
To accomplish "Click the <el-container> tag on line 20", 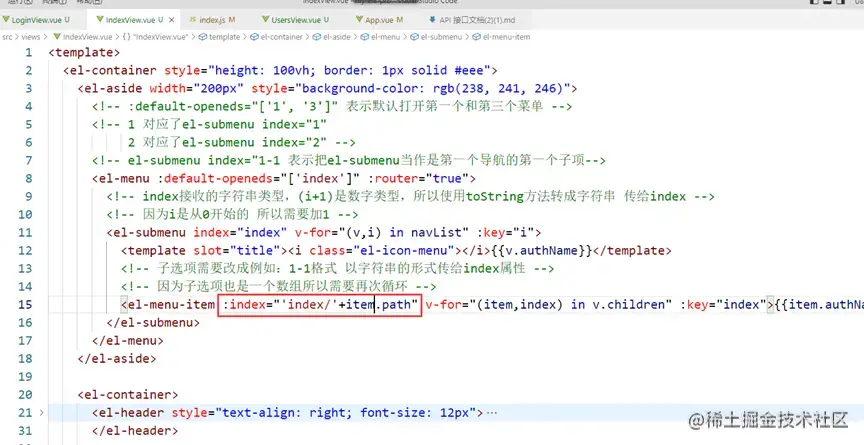I will (x=128, y=395).
